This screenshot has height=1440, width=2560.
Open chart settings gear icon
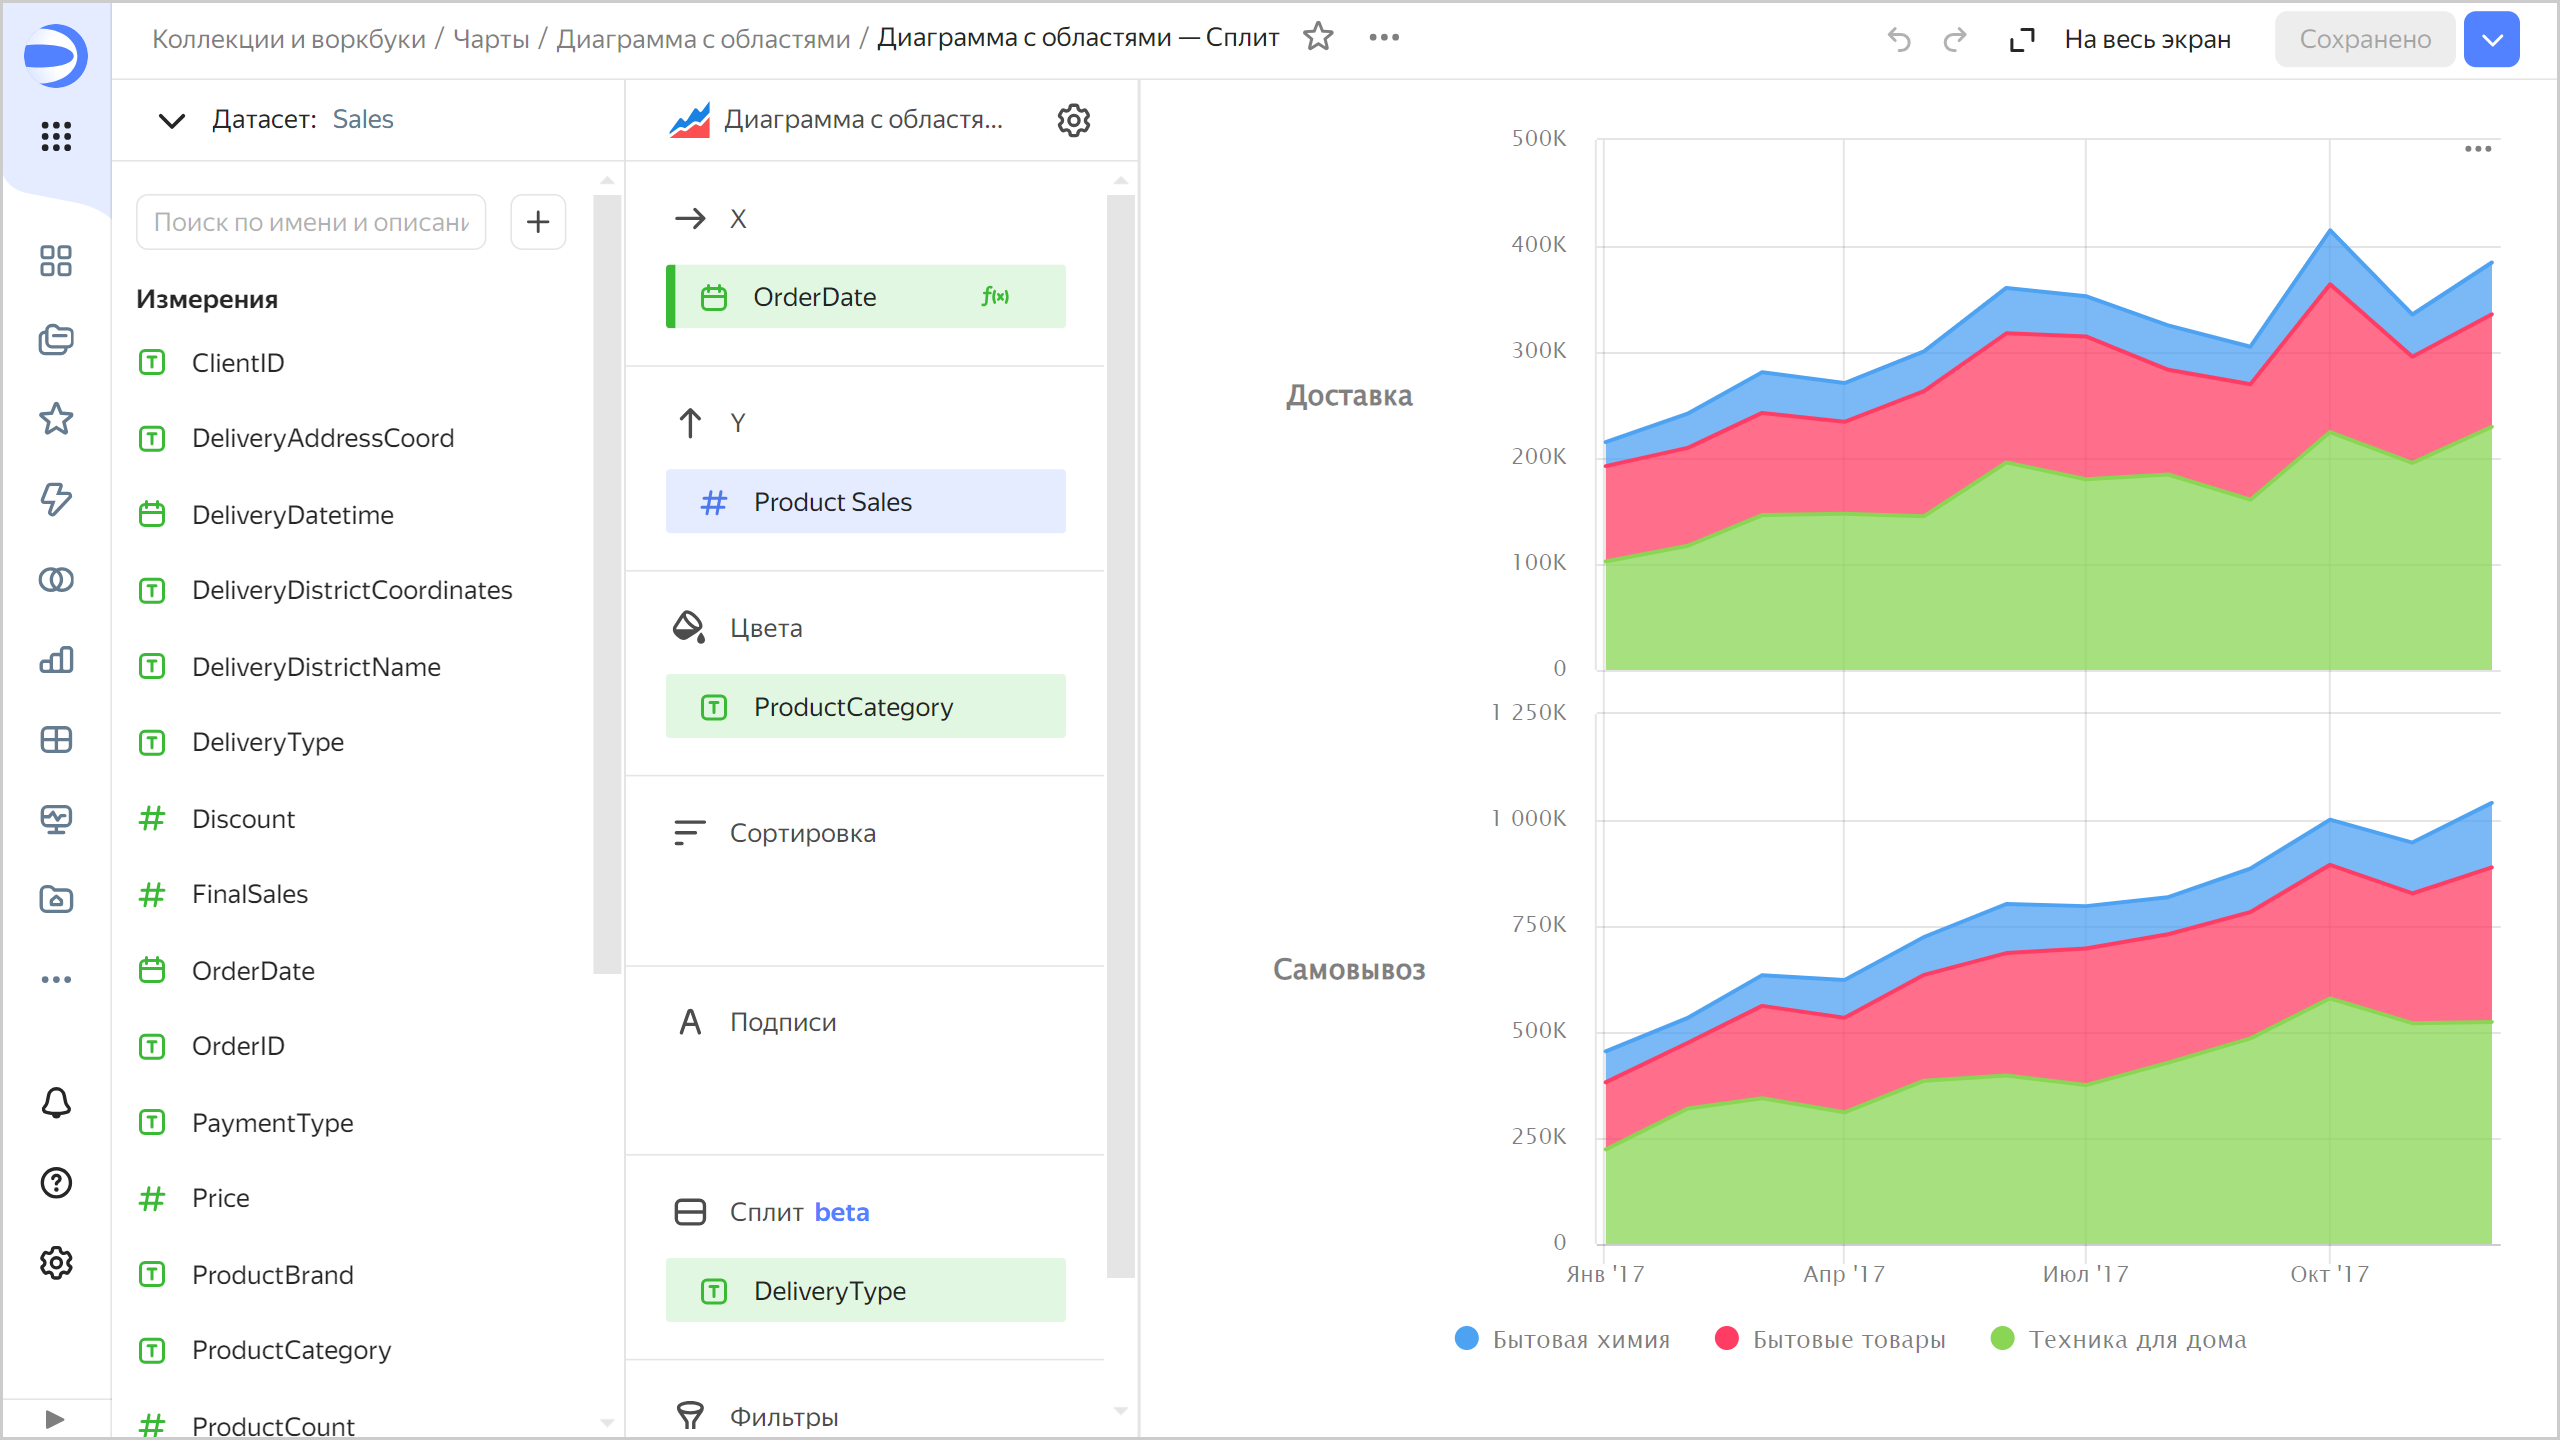click(x=1073, y=120)
